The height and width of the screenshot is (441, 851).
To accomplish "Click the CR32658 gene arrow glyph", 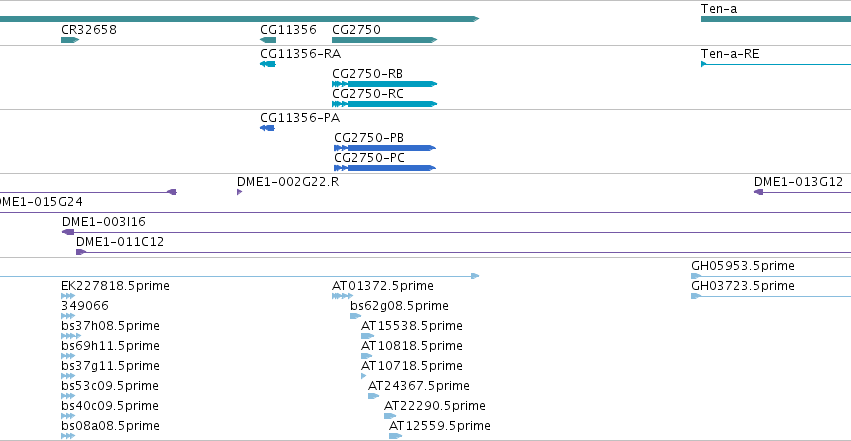I will tap(70, 40).
